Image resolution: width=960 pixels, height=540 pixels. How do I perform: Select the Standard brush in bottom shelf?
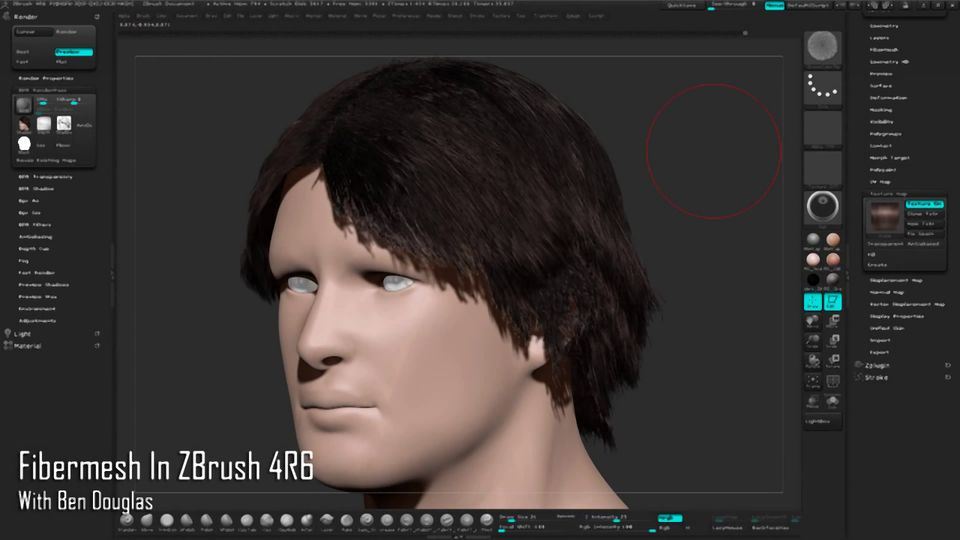[x=127, y=520]
